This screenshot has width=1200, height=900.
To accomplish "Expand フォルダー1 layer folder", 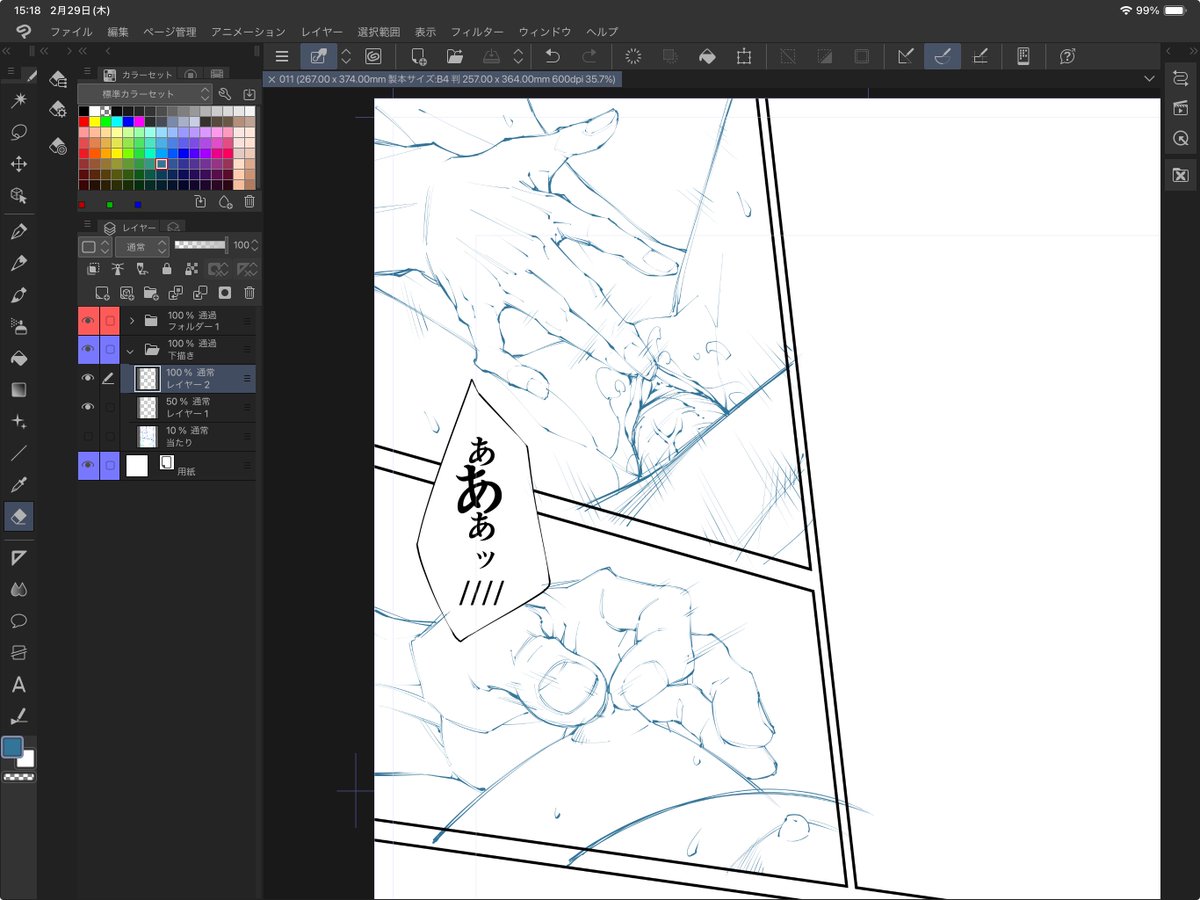I will (x=131, y=321).
